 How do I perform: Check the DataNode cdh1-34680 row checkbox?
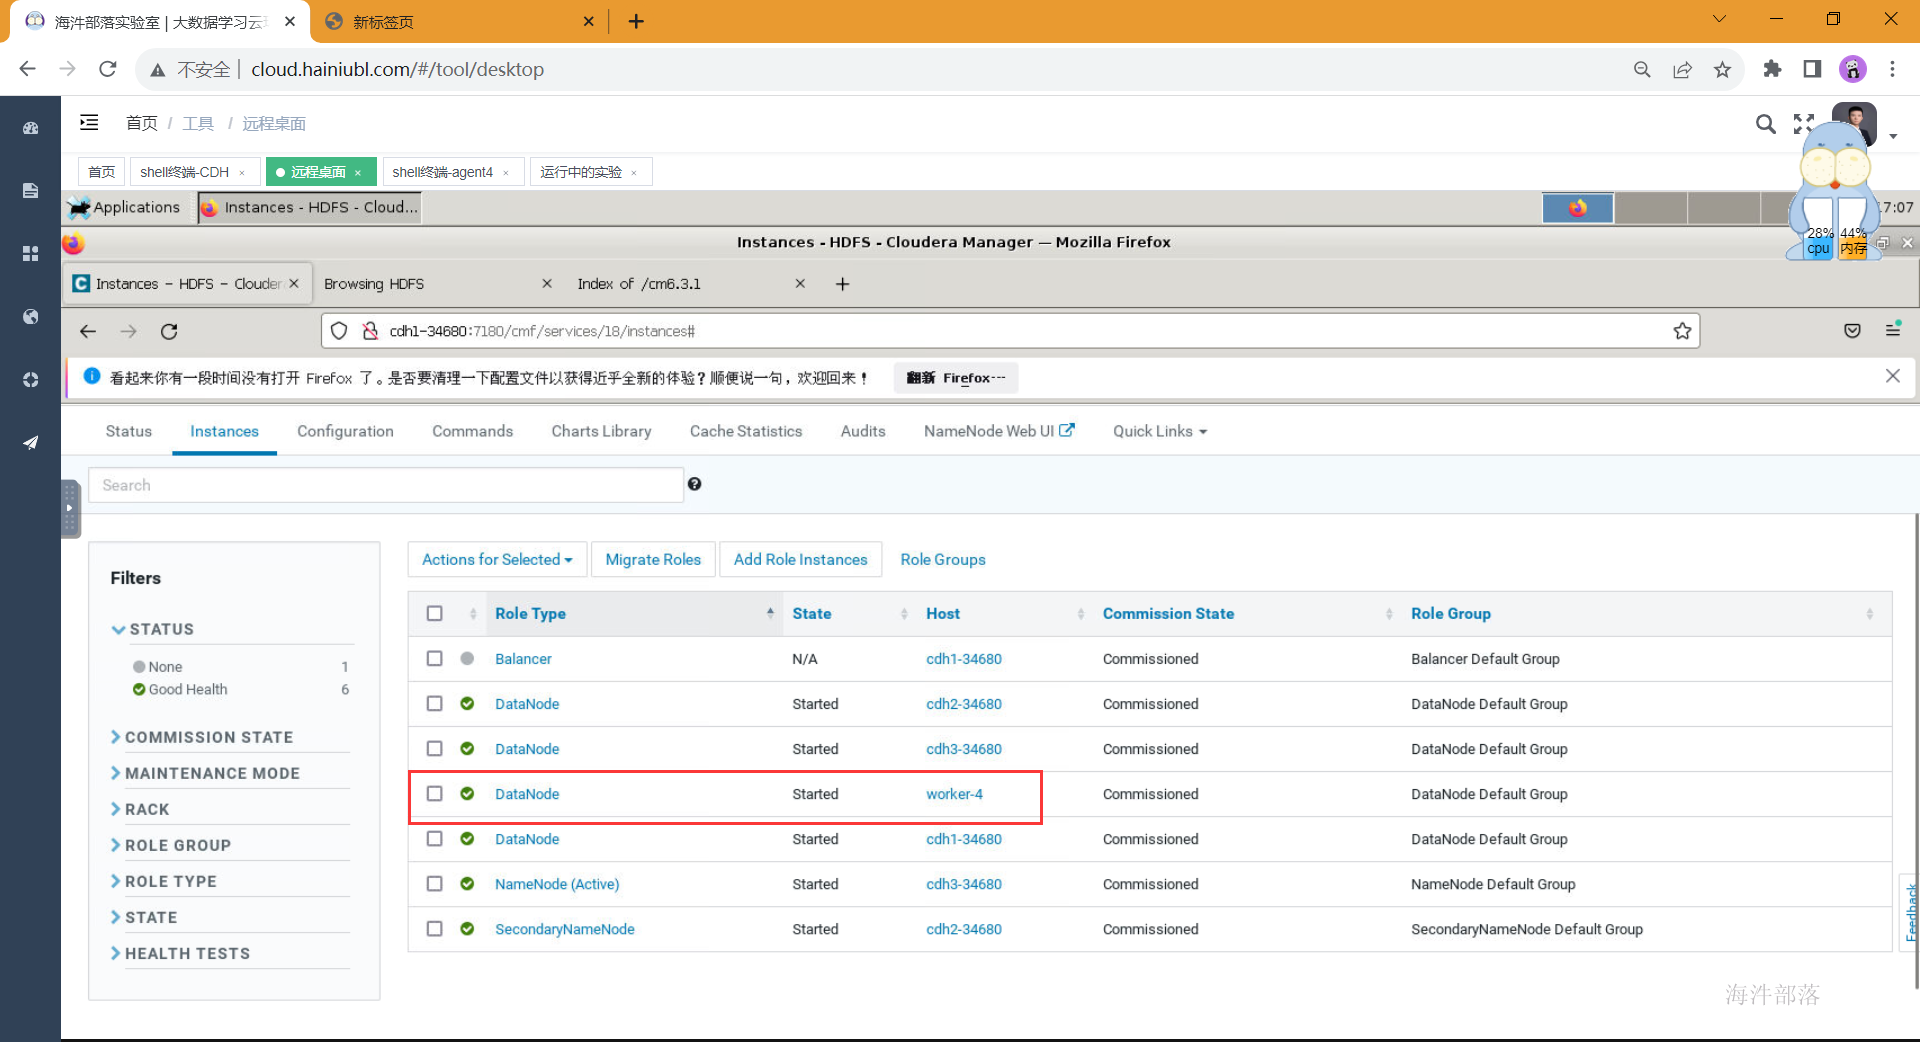click(434, 838)
